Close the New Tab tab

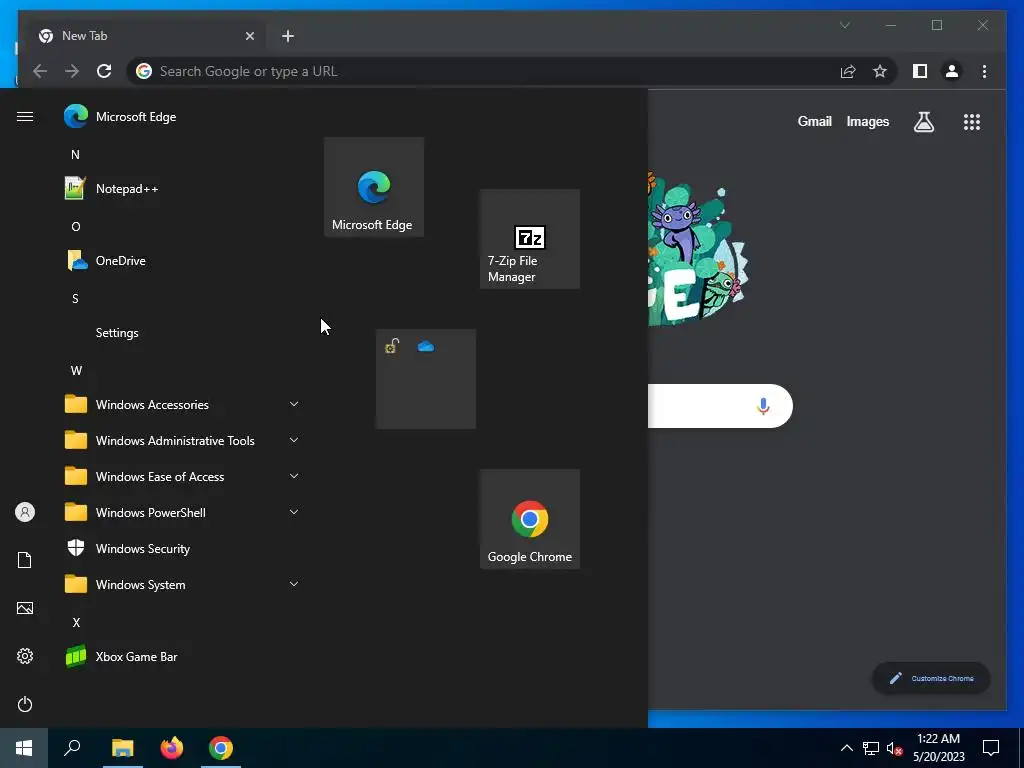(x=249, y=37)
